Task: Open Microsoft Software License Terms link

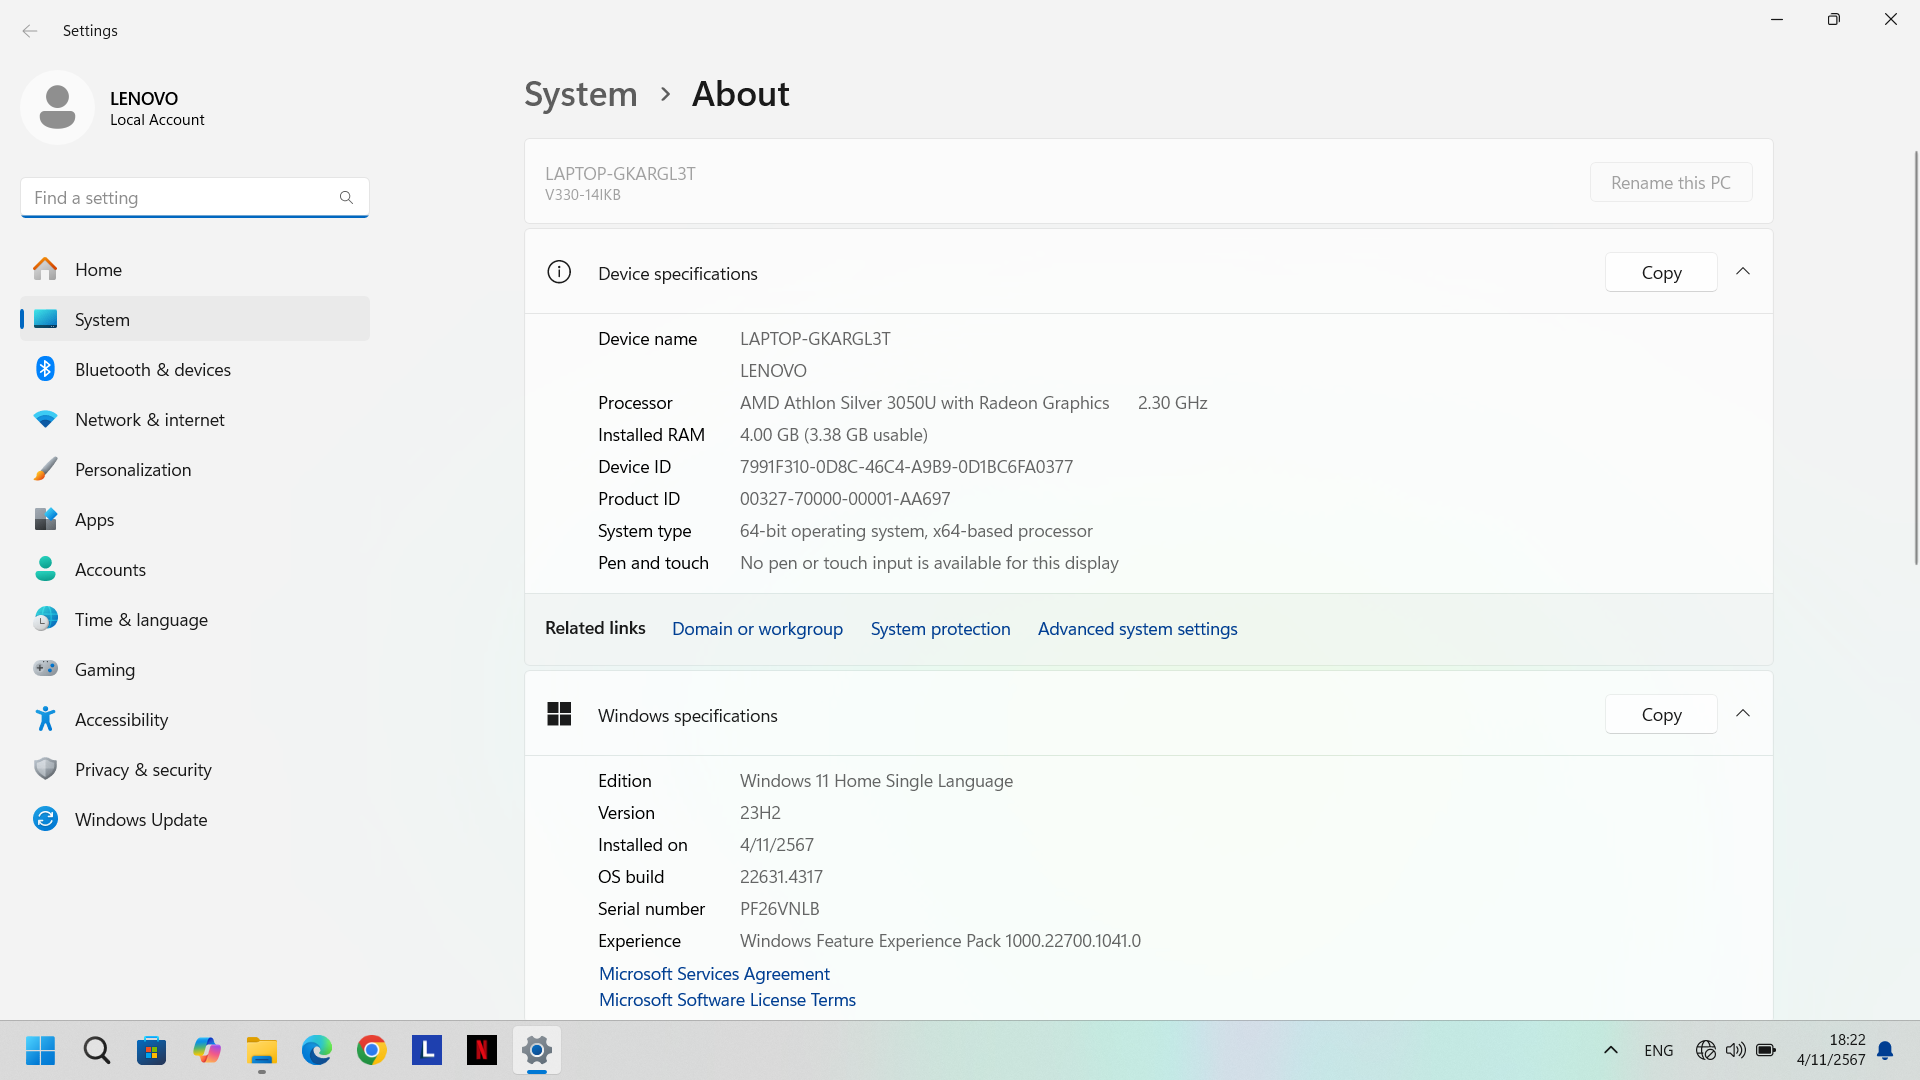Action: (x=727, y=999)
